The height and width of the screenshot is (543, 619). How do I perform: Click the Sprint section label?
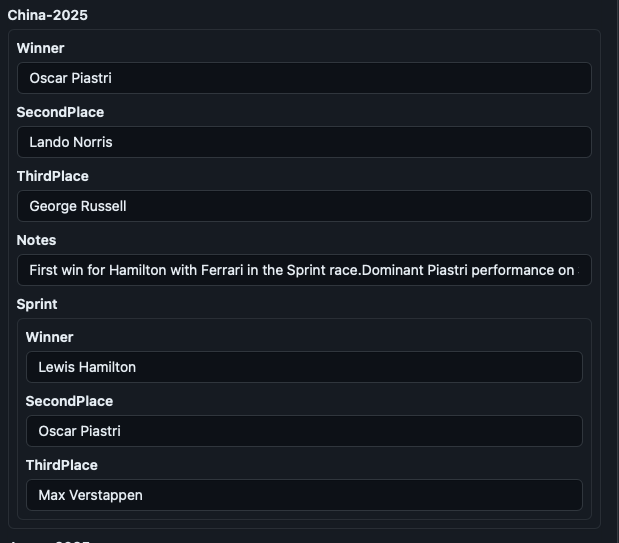(x=37, y=304)
